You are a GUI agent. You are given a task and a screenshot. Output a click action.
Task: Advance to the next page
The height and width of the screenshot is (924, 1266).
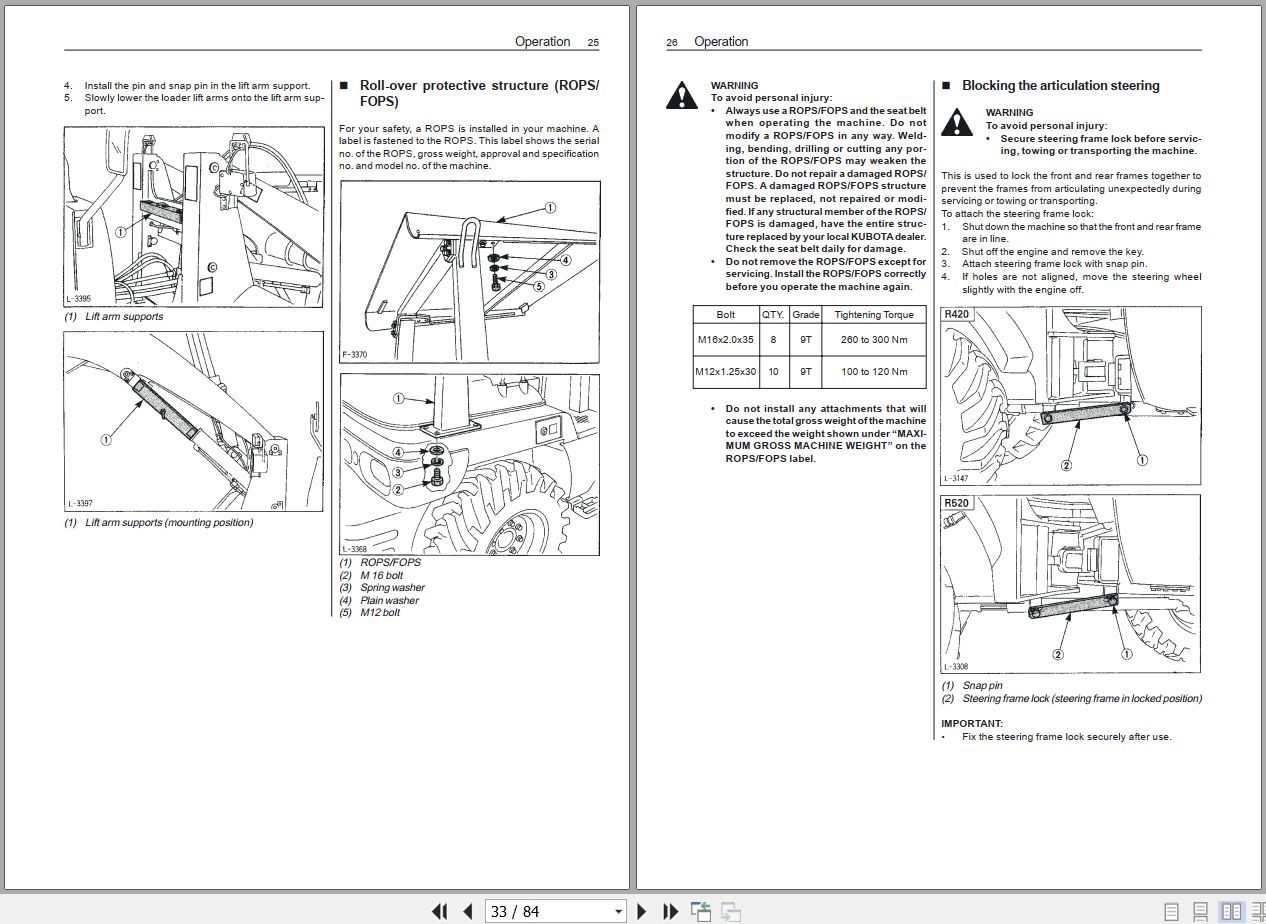(641, 911)
